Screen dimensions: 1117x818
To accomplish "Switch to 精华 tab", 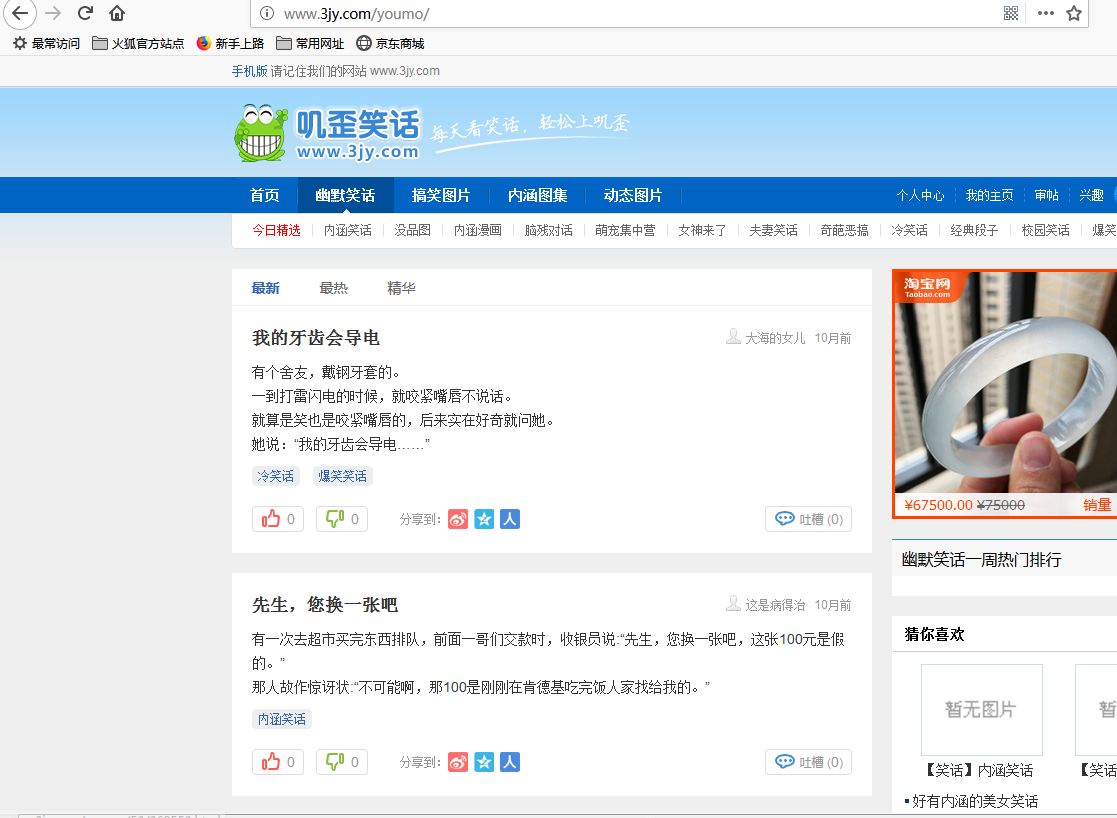I will click(x=401, y=288).
